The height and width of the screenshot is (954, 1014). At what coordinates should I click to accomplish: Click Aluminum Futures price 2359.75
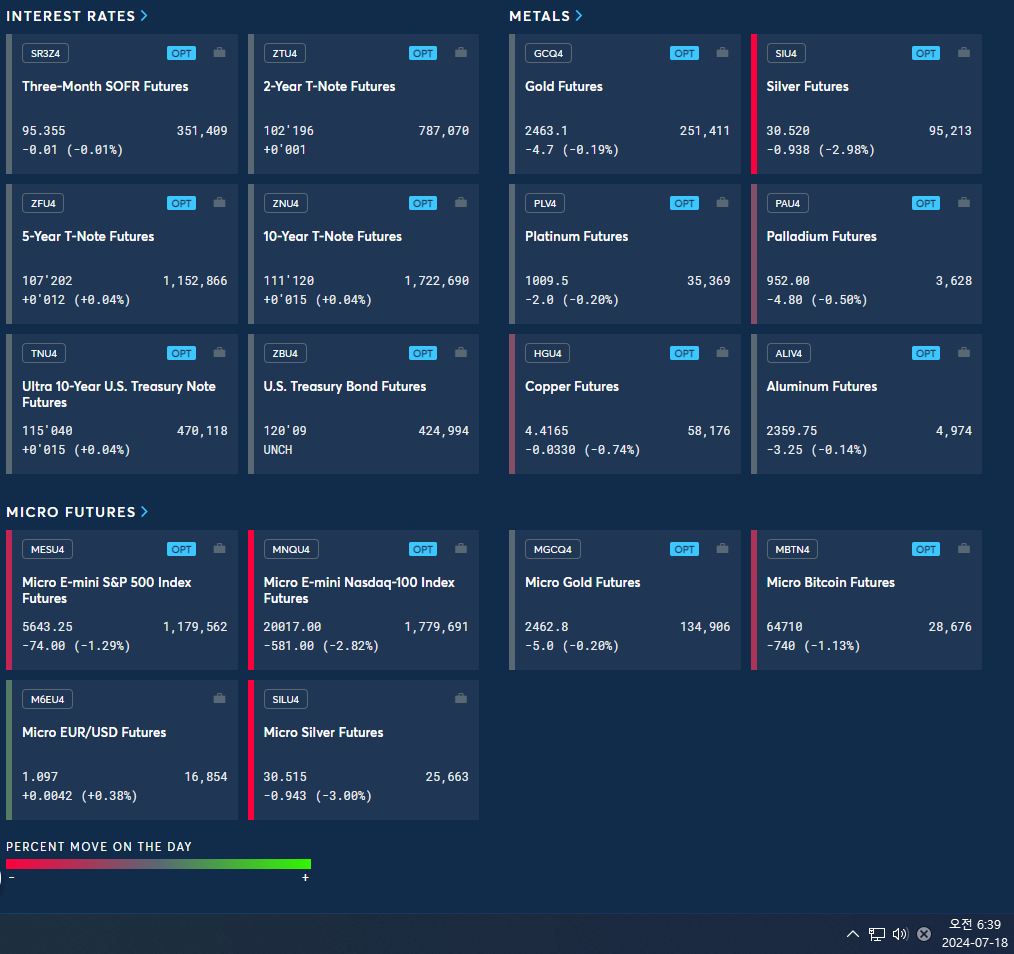792,431
